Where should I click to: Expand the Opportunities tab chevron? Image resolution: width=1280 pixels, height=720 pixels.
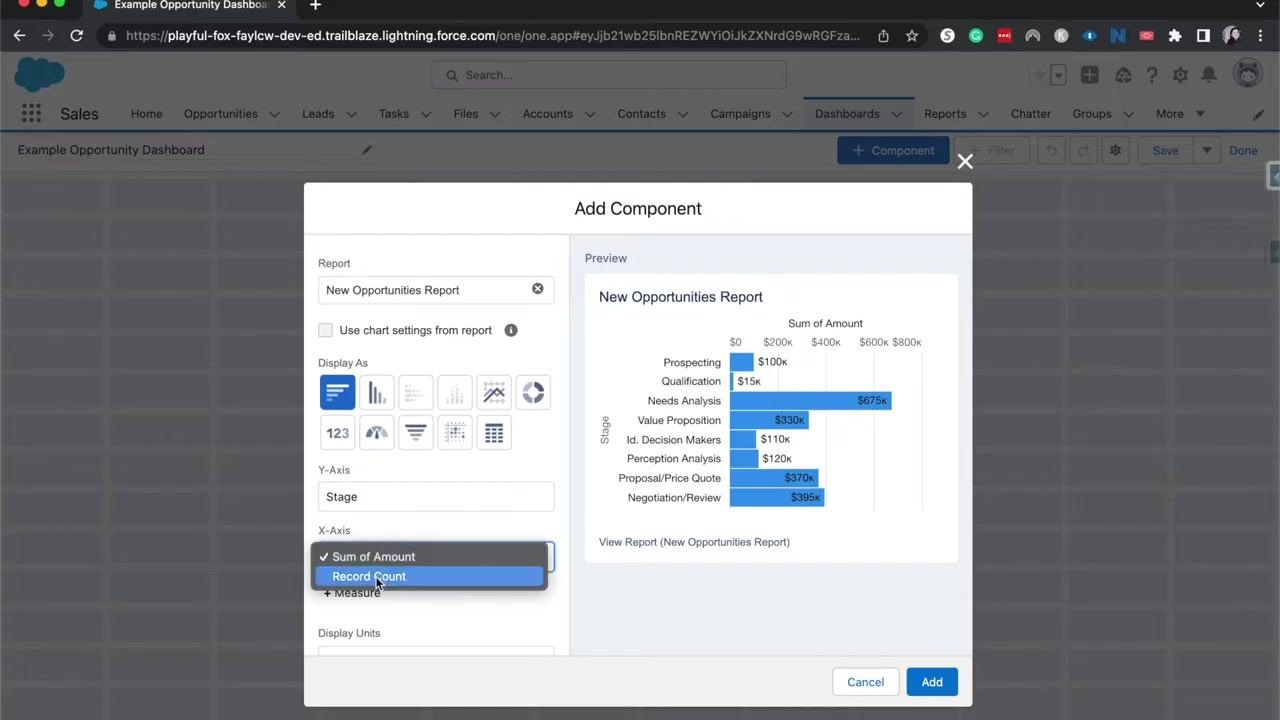click(x=275, y=114)
